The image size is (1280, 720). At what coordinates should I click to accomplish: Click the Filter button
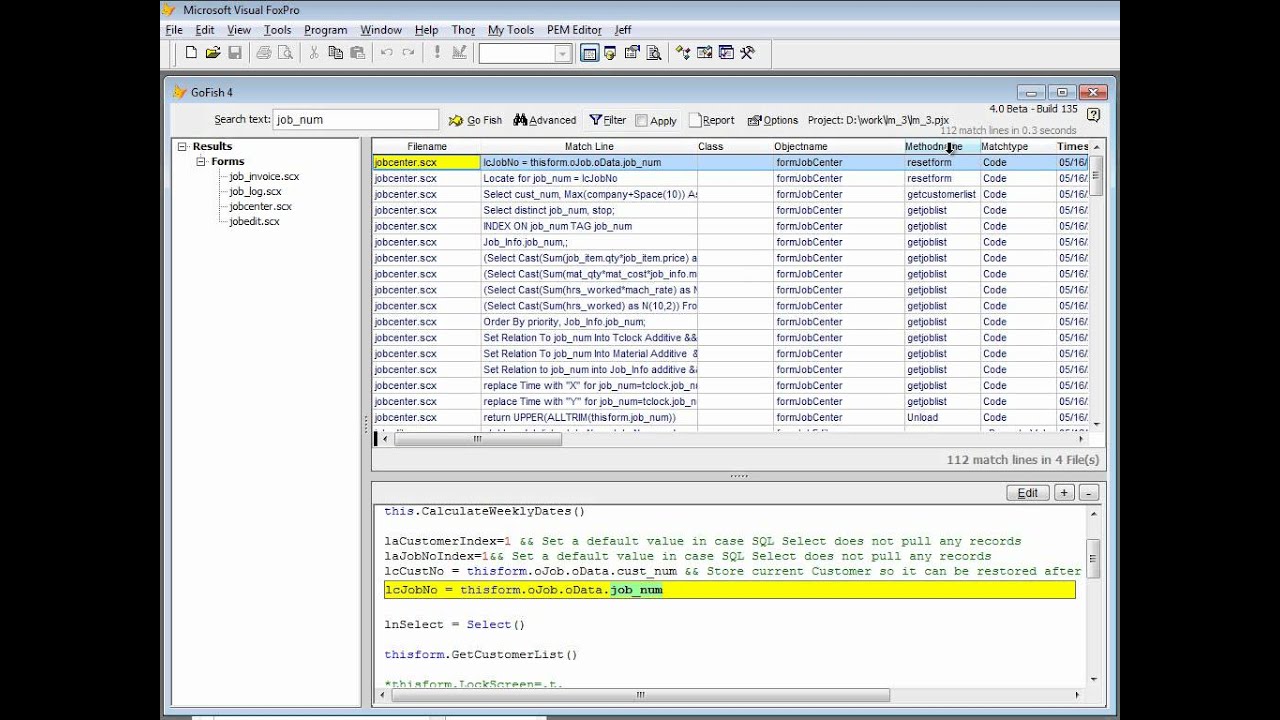pyautogui.click(x=608, y=120)
